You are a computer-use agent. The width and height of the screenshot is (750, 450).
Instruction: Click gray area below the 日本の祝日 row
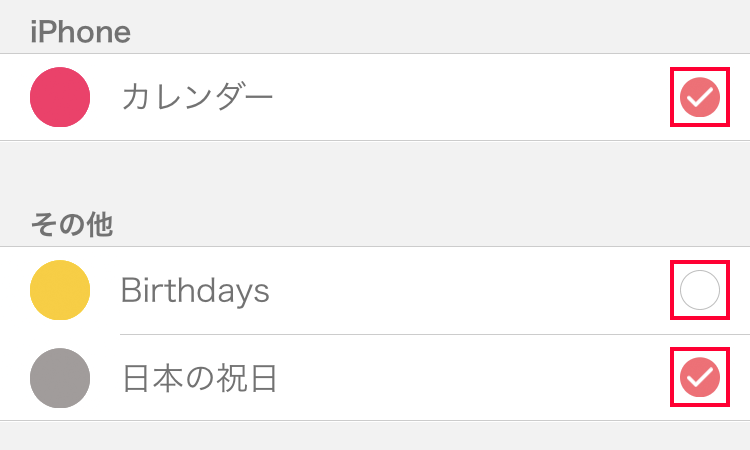pyautogui.click(x=375, y=436)
